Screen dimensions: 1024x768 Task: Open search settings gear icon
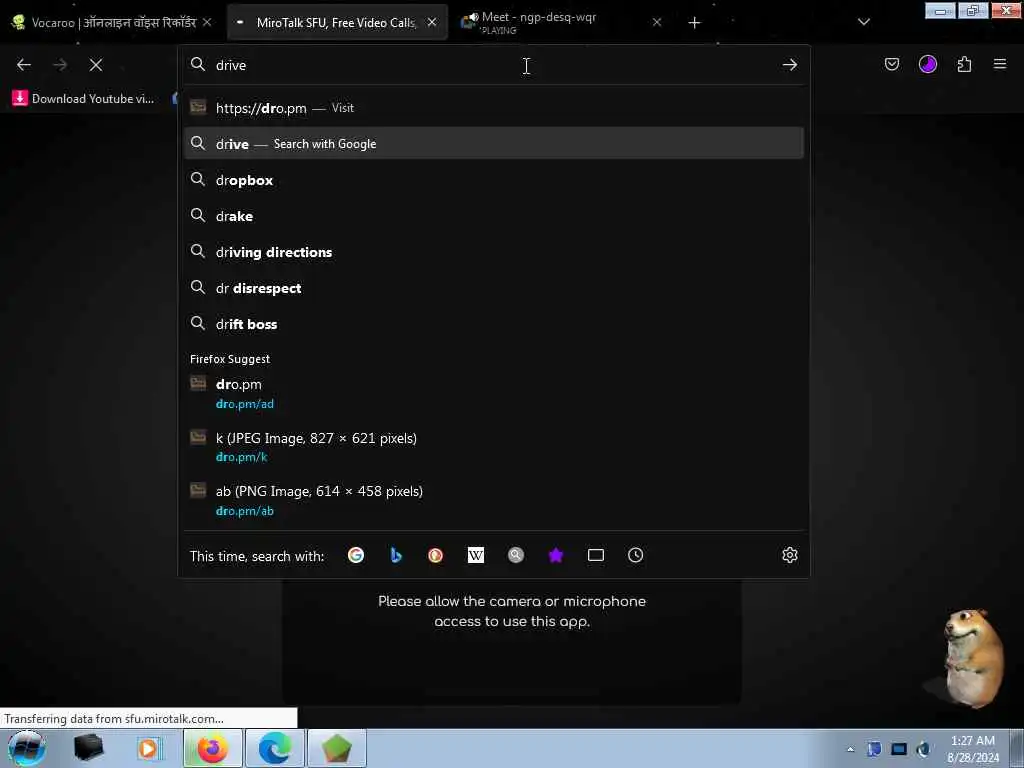790,555
